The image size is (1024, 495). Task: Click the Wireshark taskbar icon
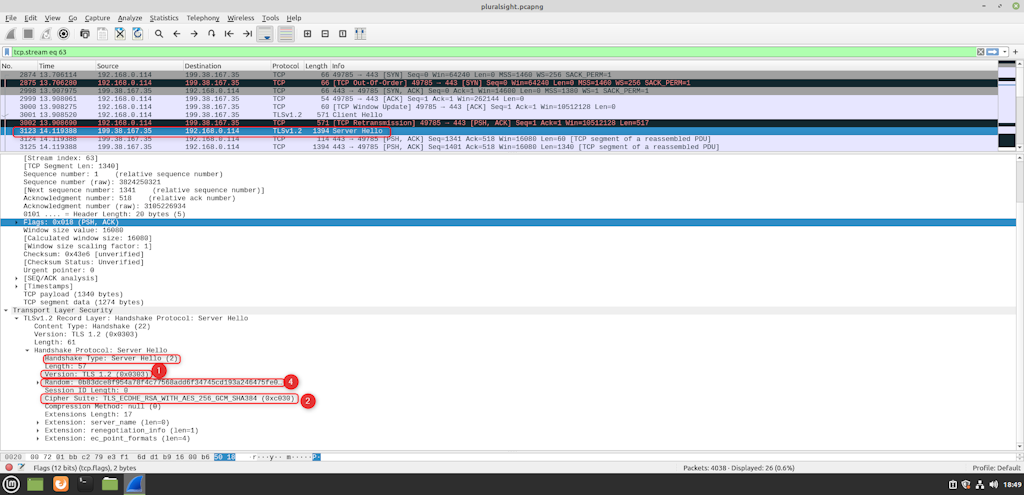click(x=135, y=484)
